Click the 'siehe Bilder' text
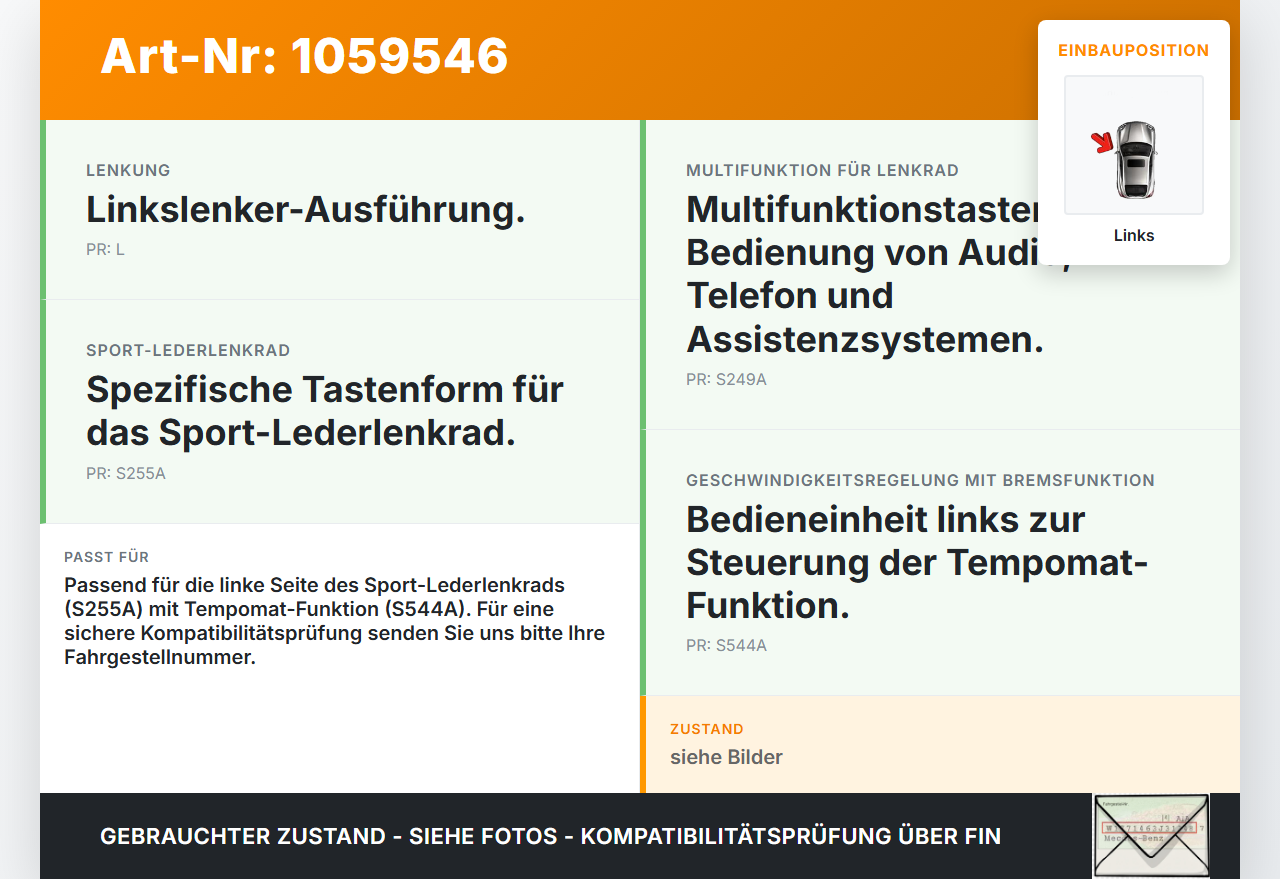 pyautogui.click(x=726, y=757)
